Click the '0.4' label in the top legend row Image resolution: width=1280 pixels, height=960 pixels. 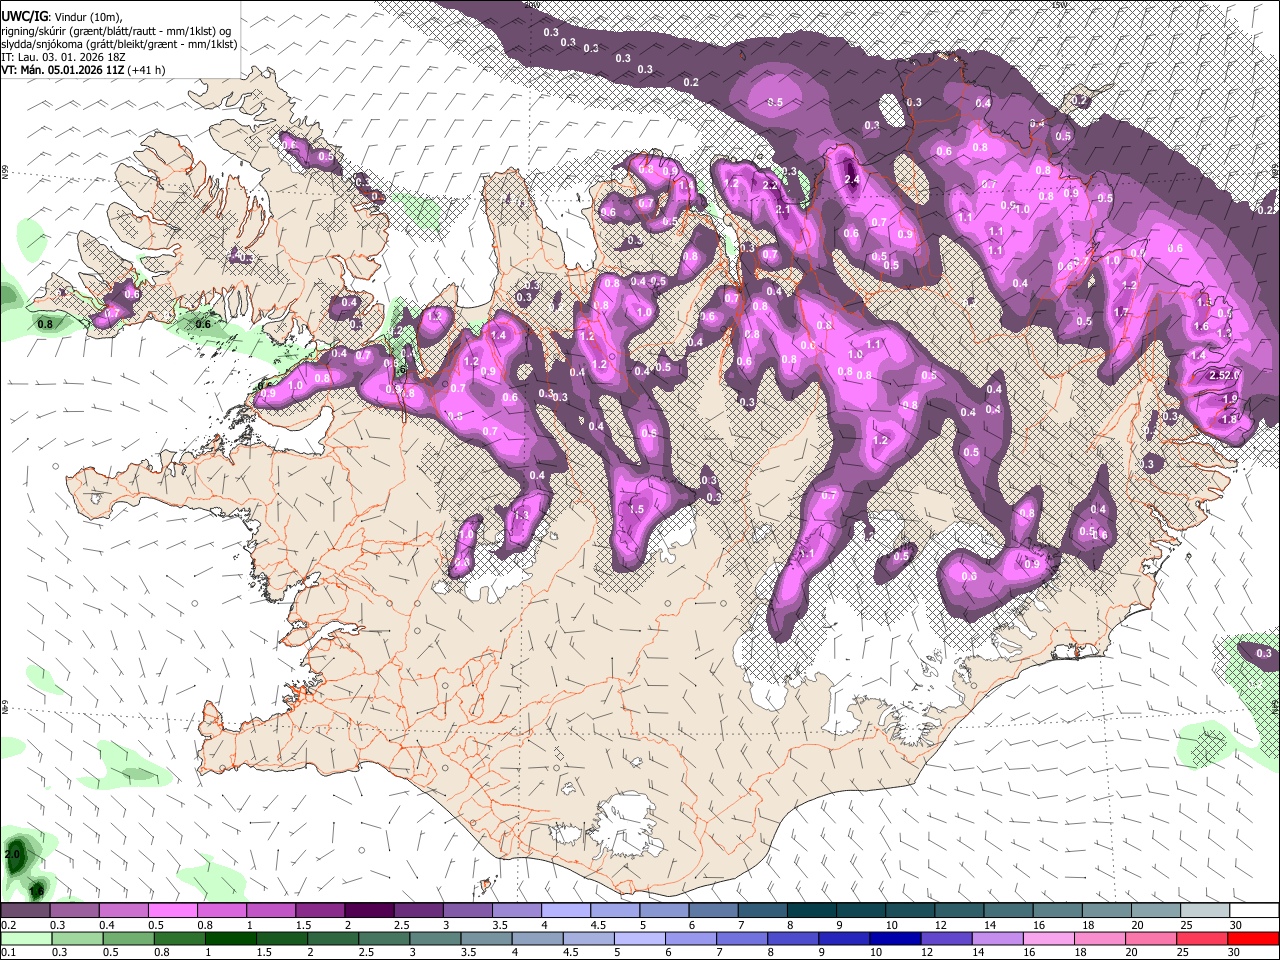click(107, 925)
